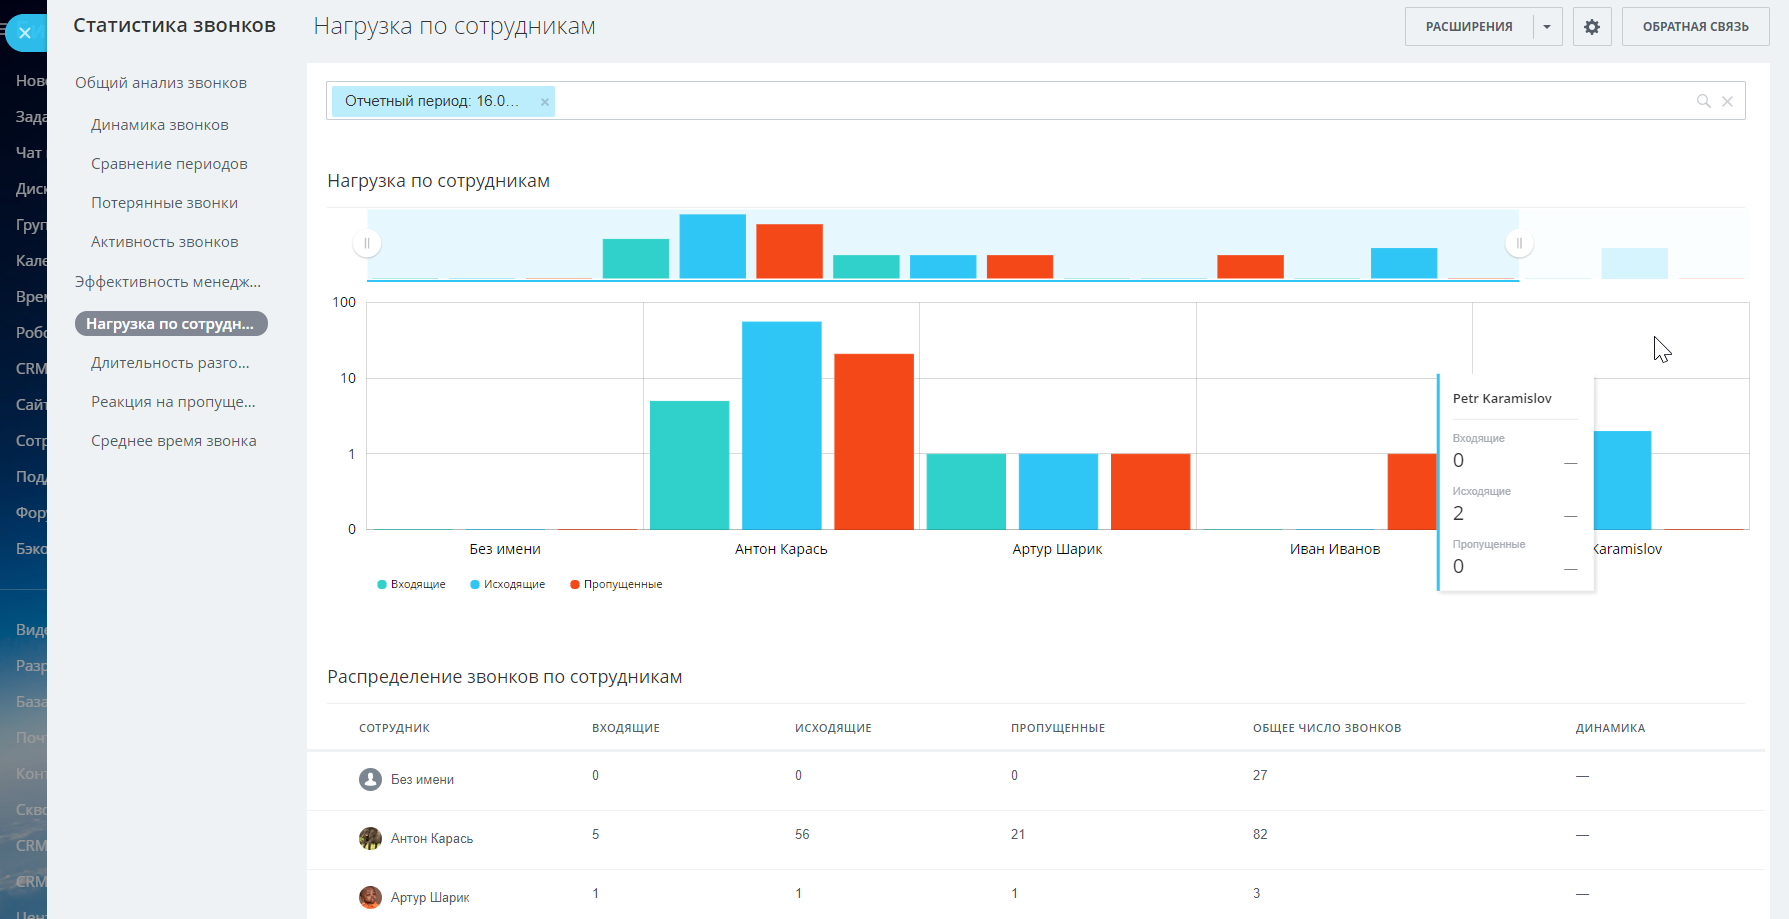The width and height of the screenshot is (1789, 919).
Task: Close the statistics panel with the X button
Action: tap(25, 33)
